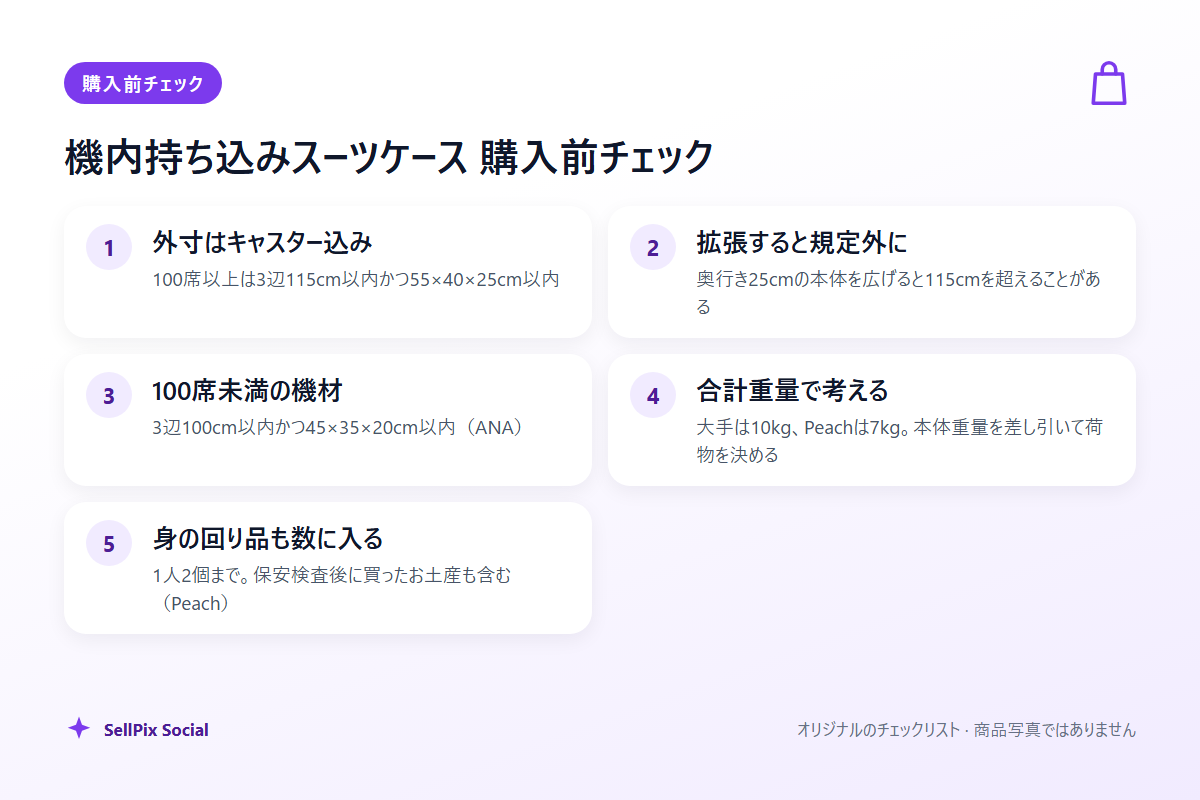
Task: Click description starting 1人2個まで
Action: [332, 589]
